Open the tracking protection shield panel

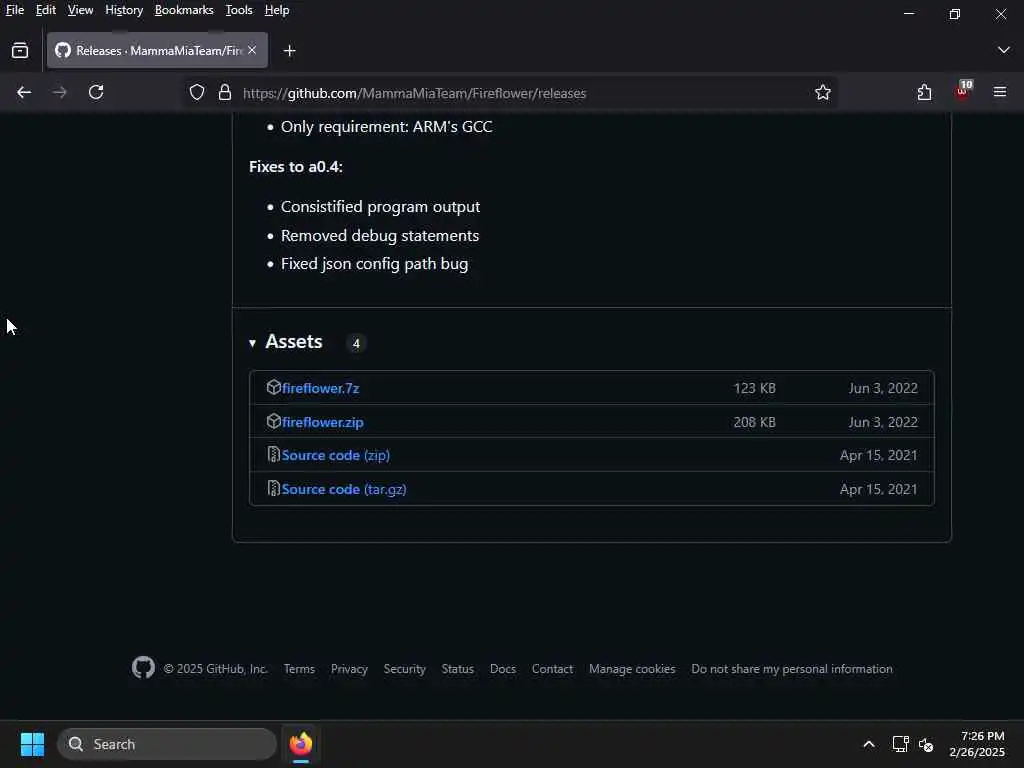[x=197, y=93]
